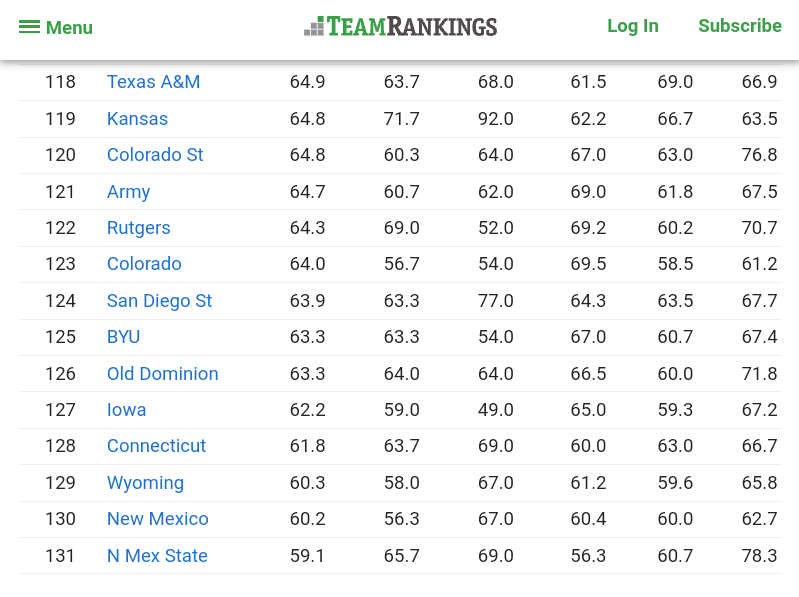
Task: Open the hamburger Menu icon
Action: [29, 27]
